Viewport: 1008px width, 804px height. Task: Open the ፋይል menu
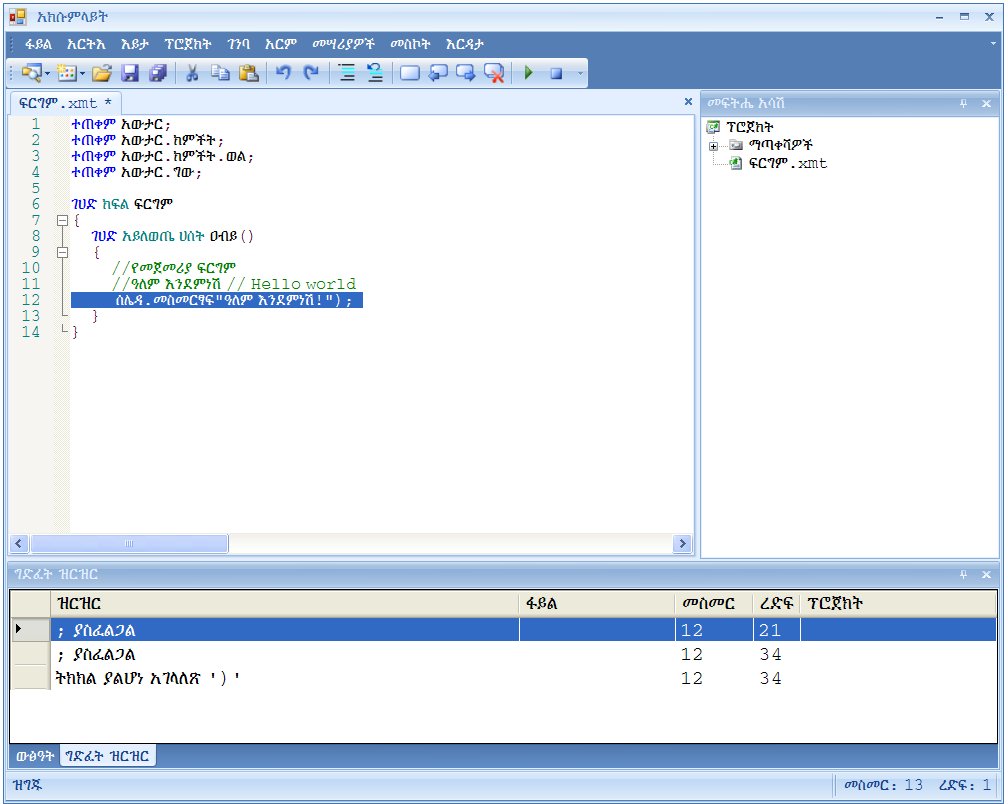(39, 44)
